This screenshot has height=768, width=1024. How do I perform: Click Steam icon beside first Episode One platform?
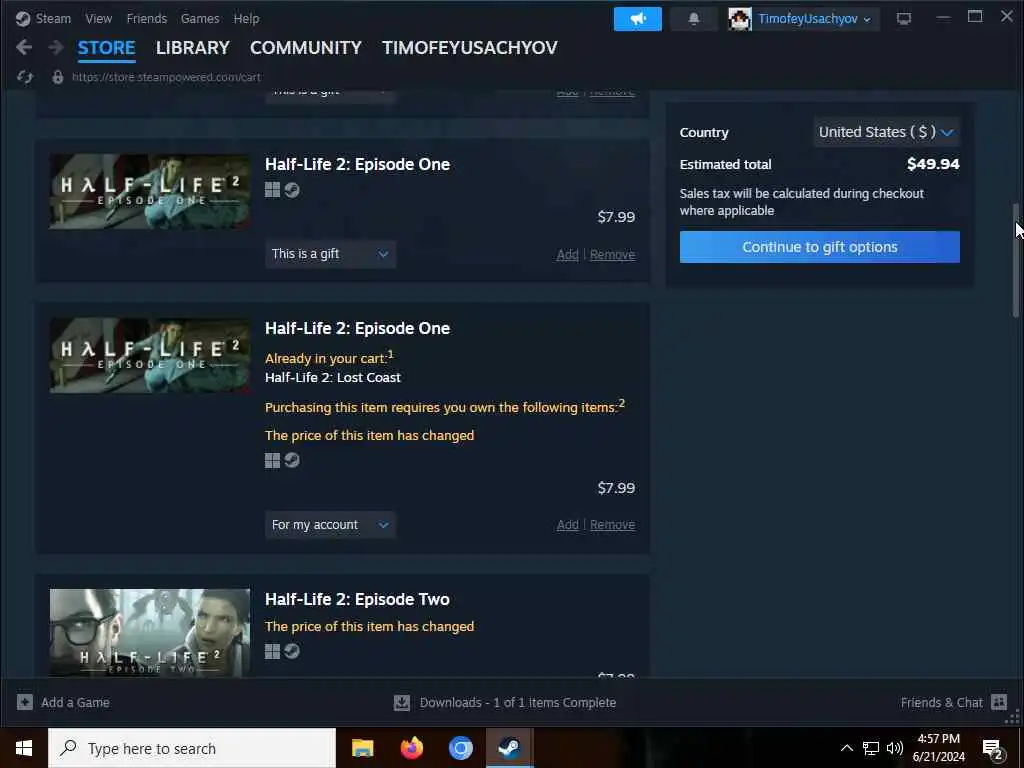click(292, 190)
